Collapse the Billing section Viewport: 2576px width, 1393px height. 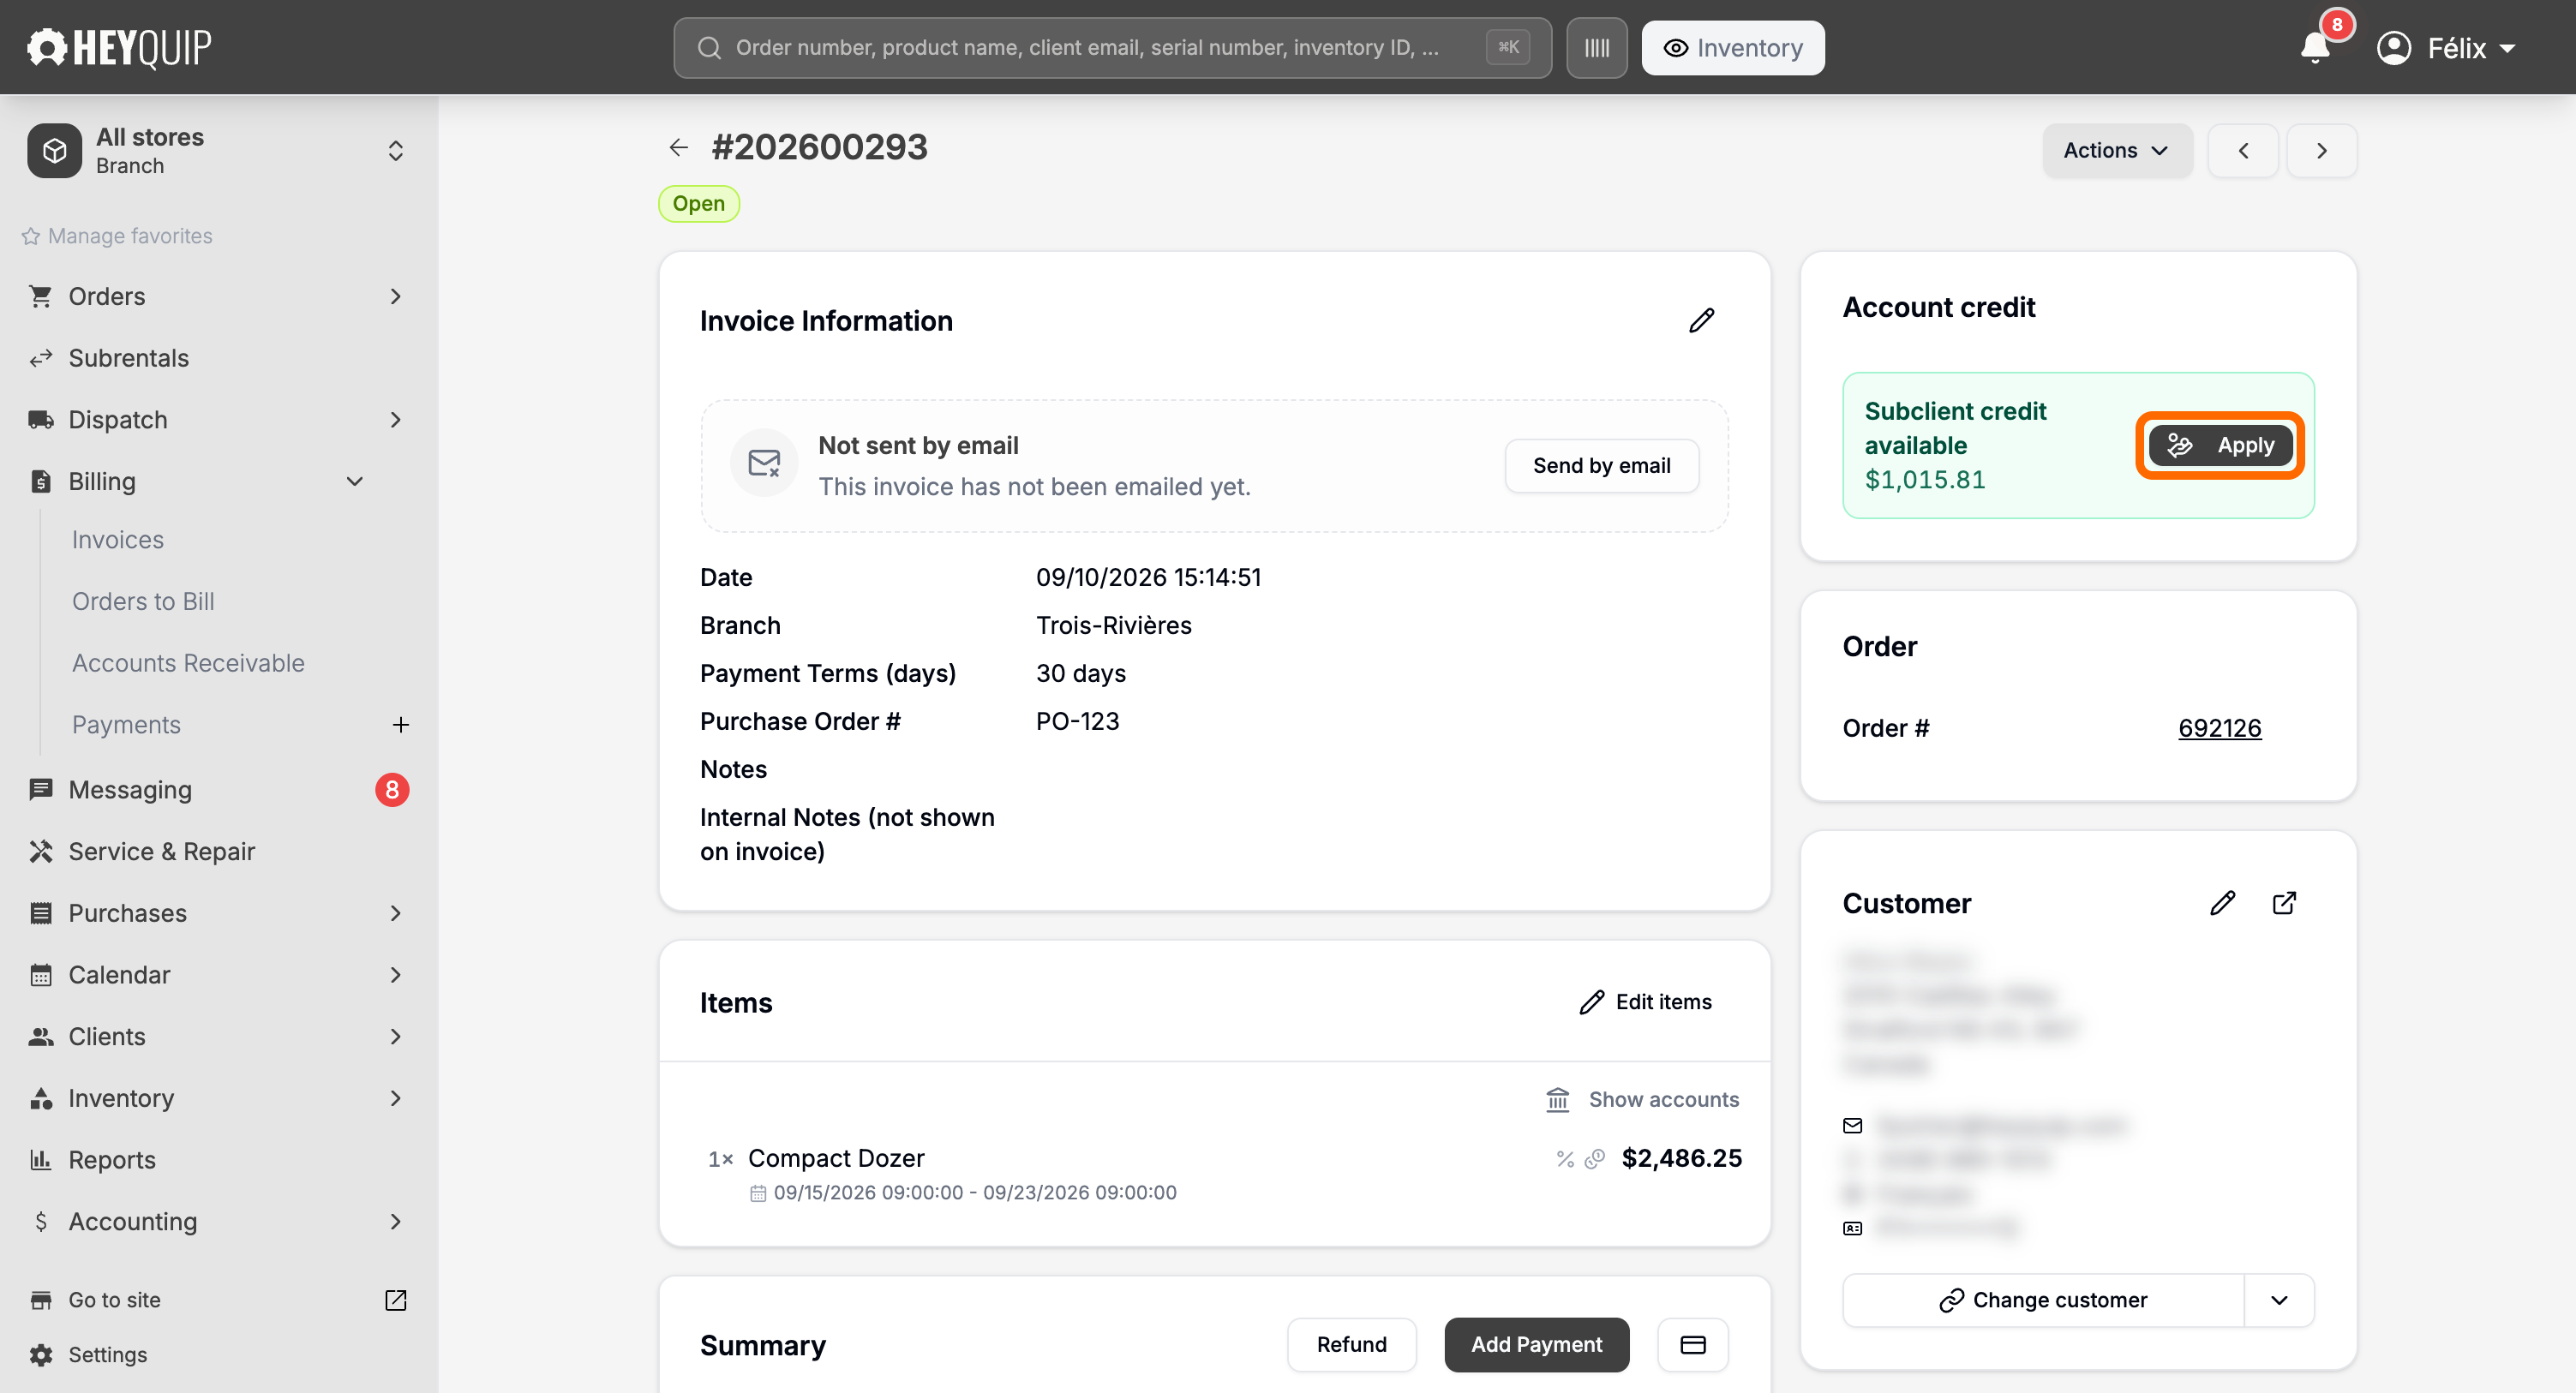click(355, 481)
